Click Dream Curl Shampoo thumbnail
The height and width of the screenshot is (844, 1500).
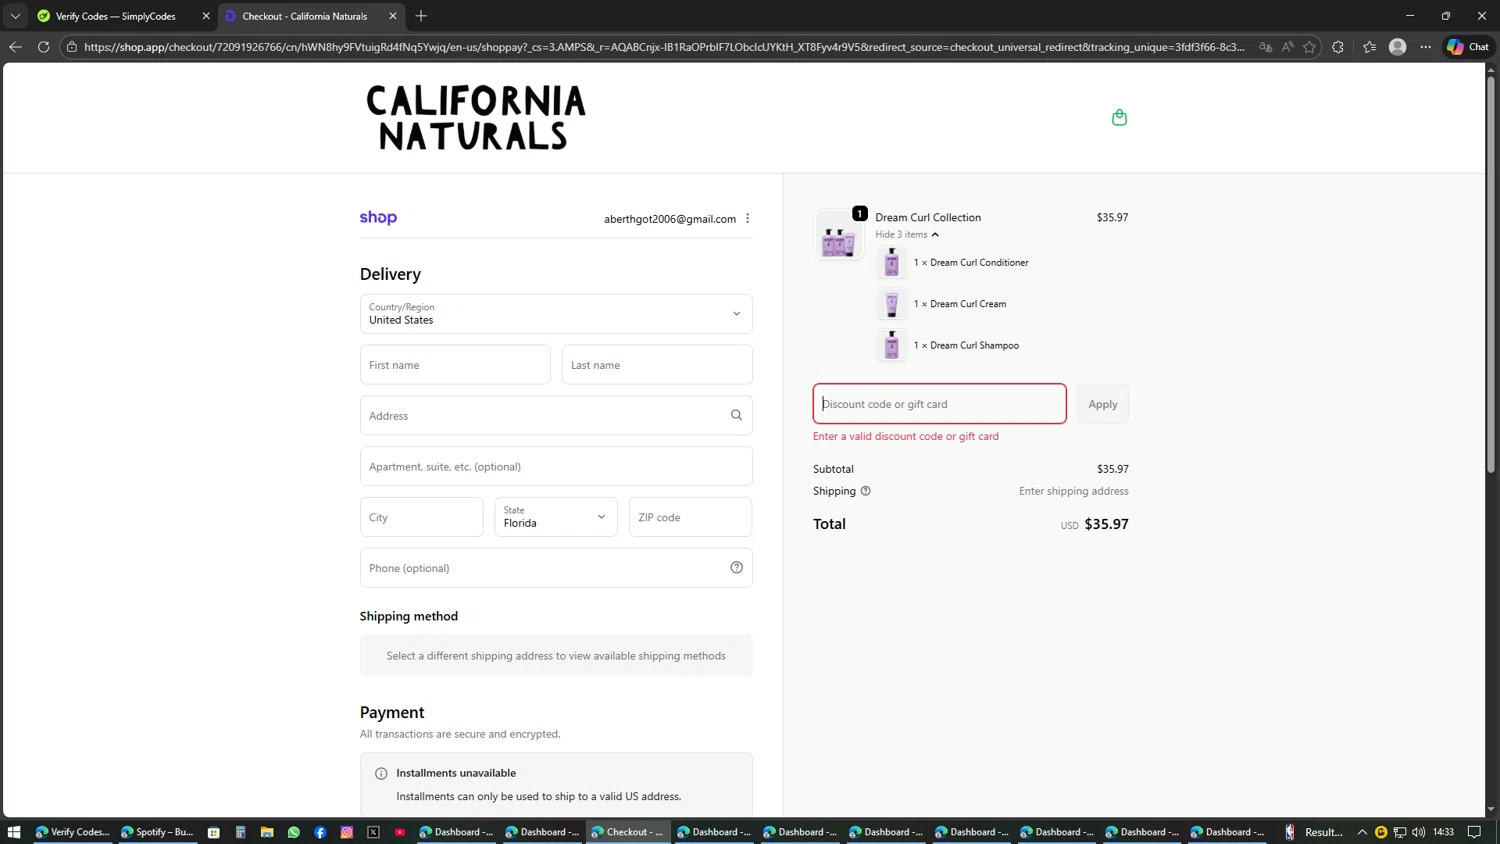click(891, 345)
